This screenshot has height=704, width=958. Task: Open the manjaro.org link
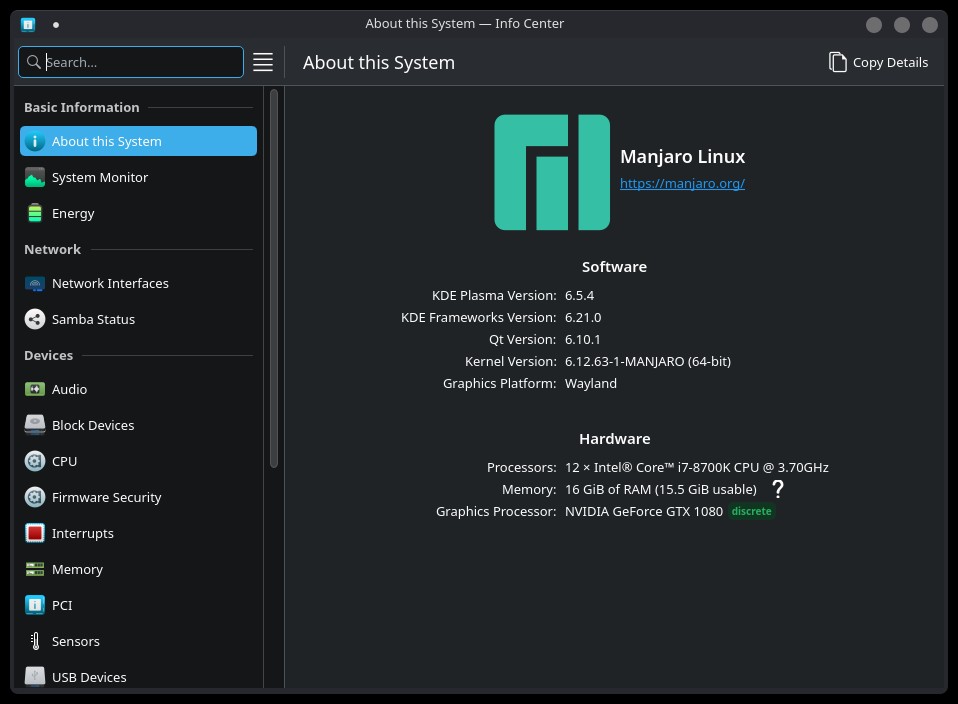[682, 183]
